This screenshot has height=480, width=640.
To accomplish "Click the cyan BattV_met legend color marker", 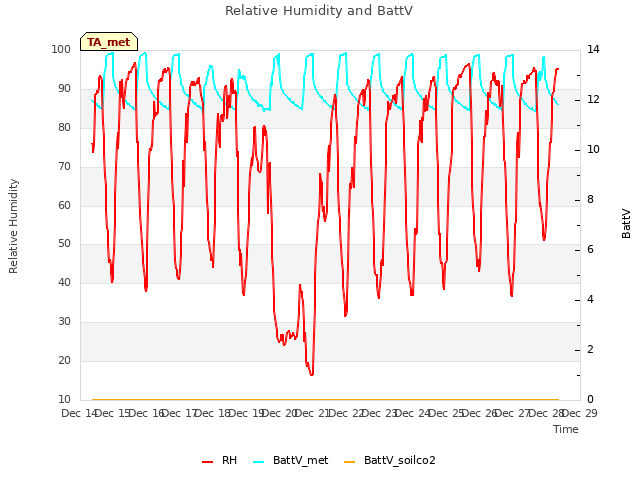I will point(258,462).
